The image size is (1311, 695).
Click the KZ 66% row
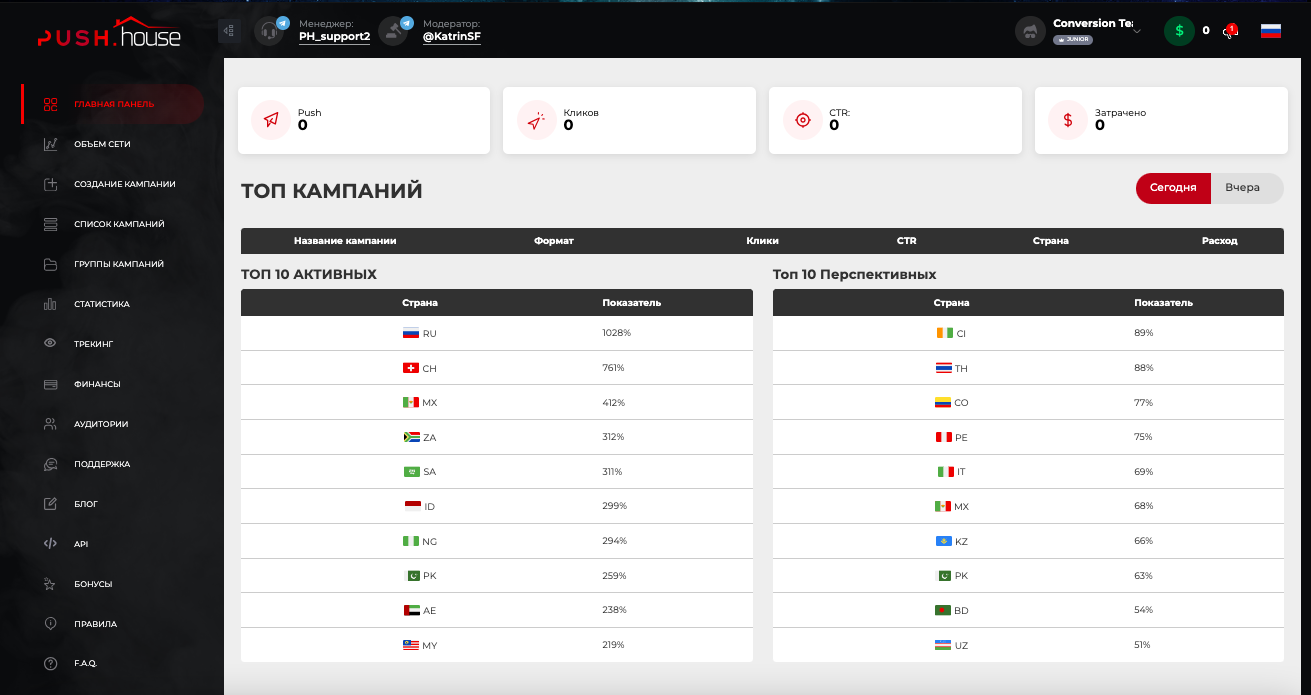point(1028,541)
